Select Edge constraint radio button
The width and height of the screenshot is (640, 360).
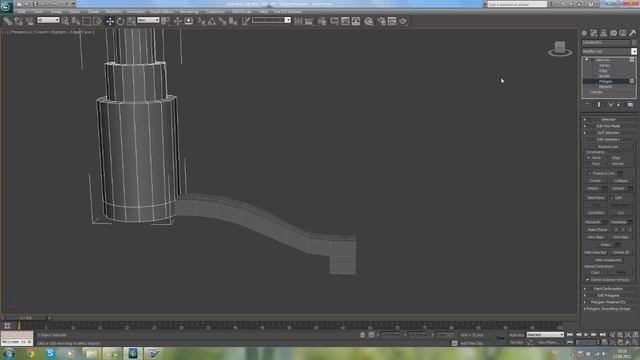(x=609, y=158)
